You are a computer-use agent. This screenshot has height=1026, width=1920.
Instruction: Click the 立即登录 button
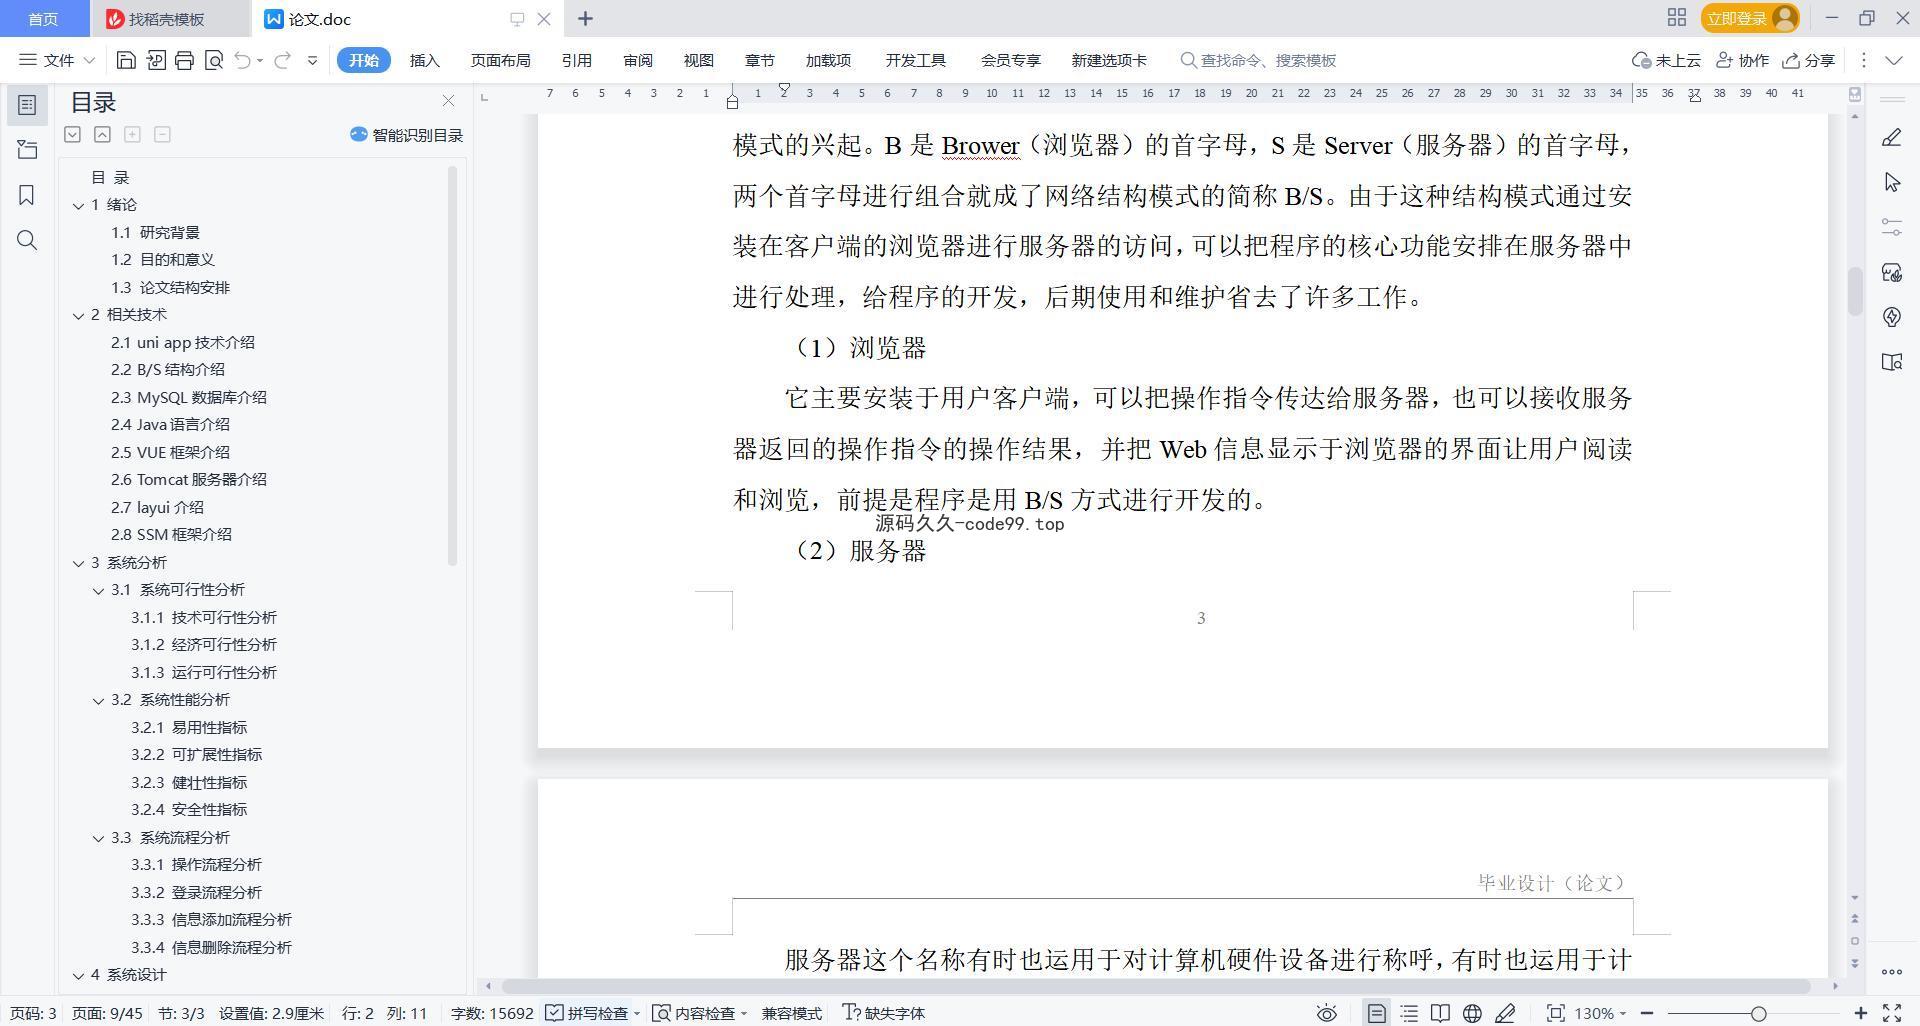point(1750,18)
